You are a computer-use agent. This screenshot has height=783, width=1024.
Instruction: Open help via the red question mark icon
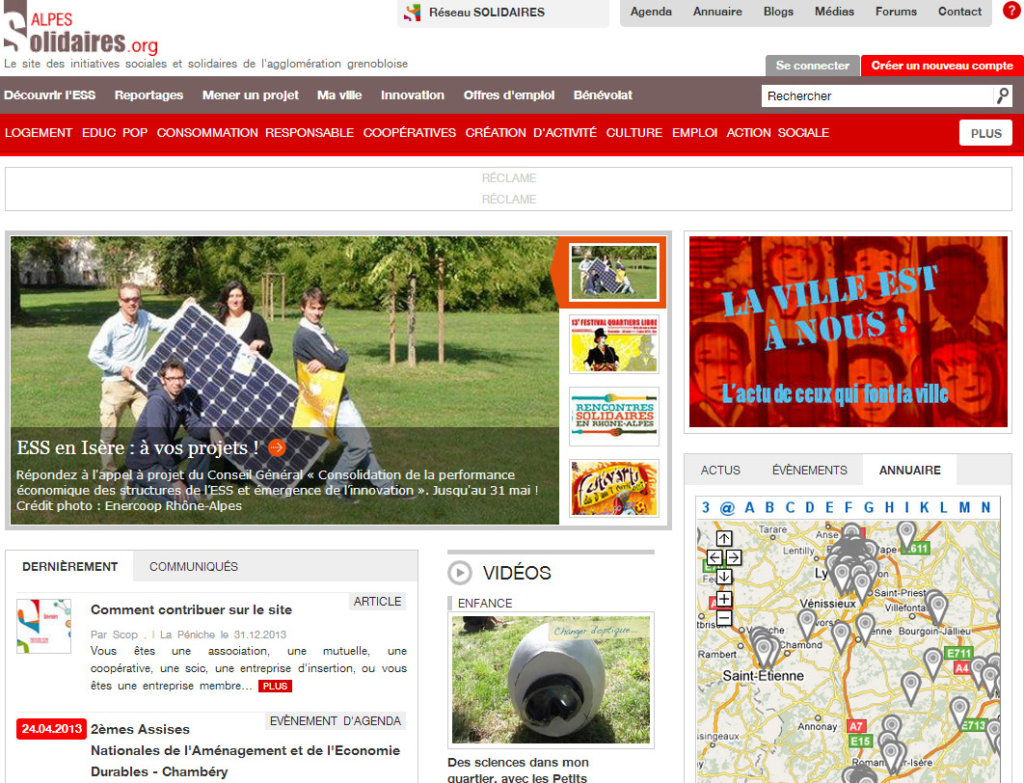[x=1012, y=11]
